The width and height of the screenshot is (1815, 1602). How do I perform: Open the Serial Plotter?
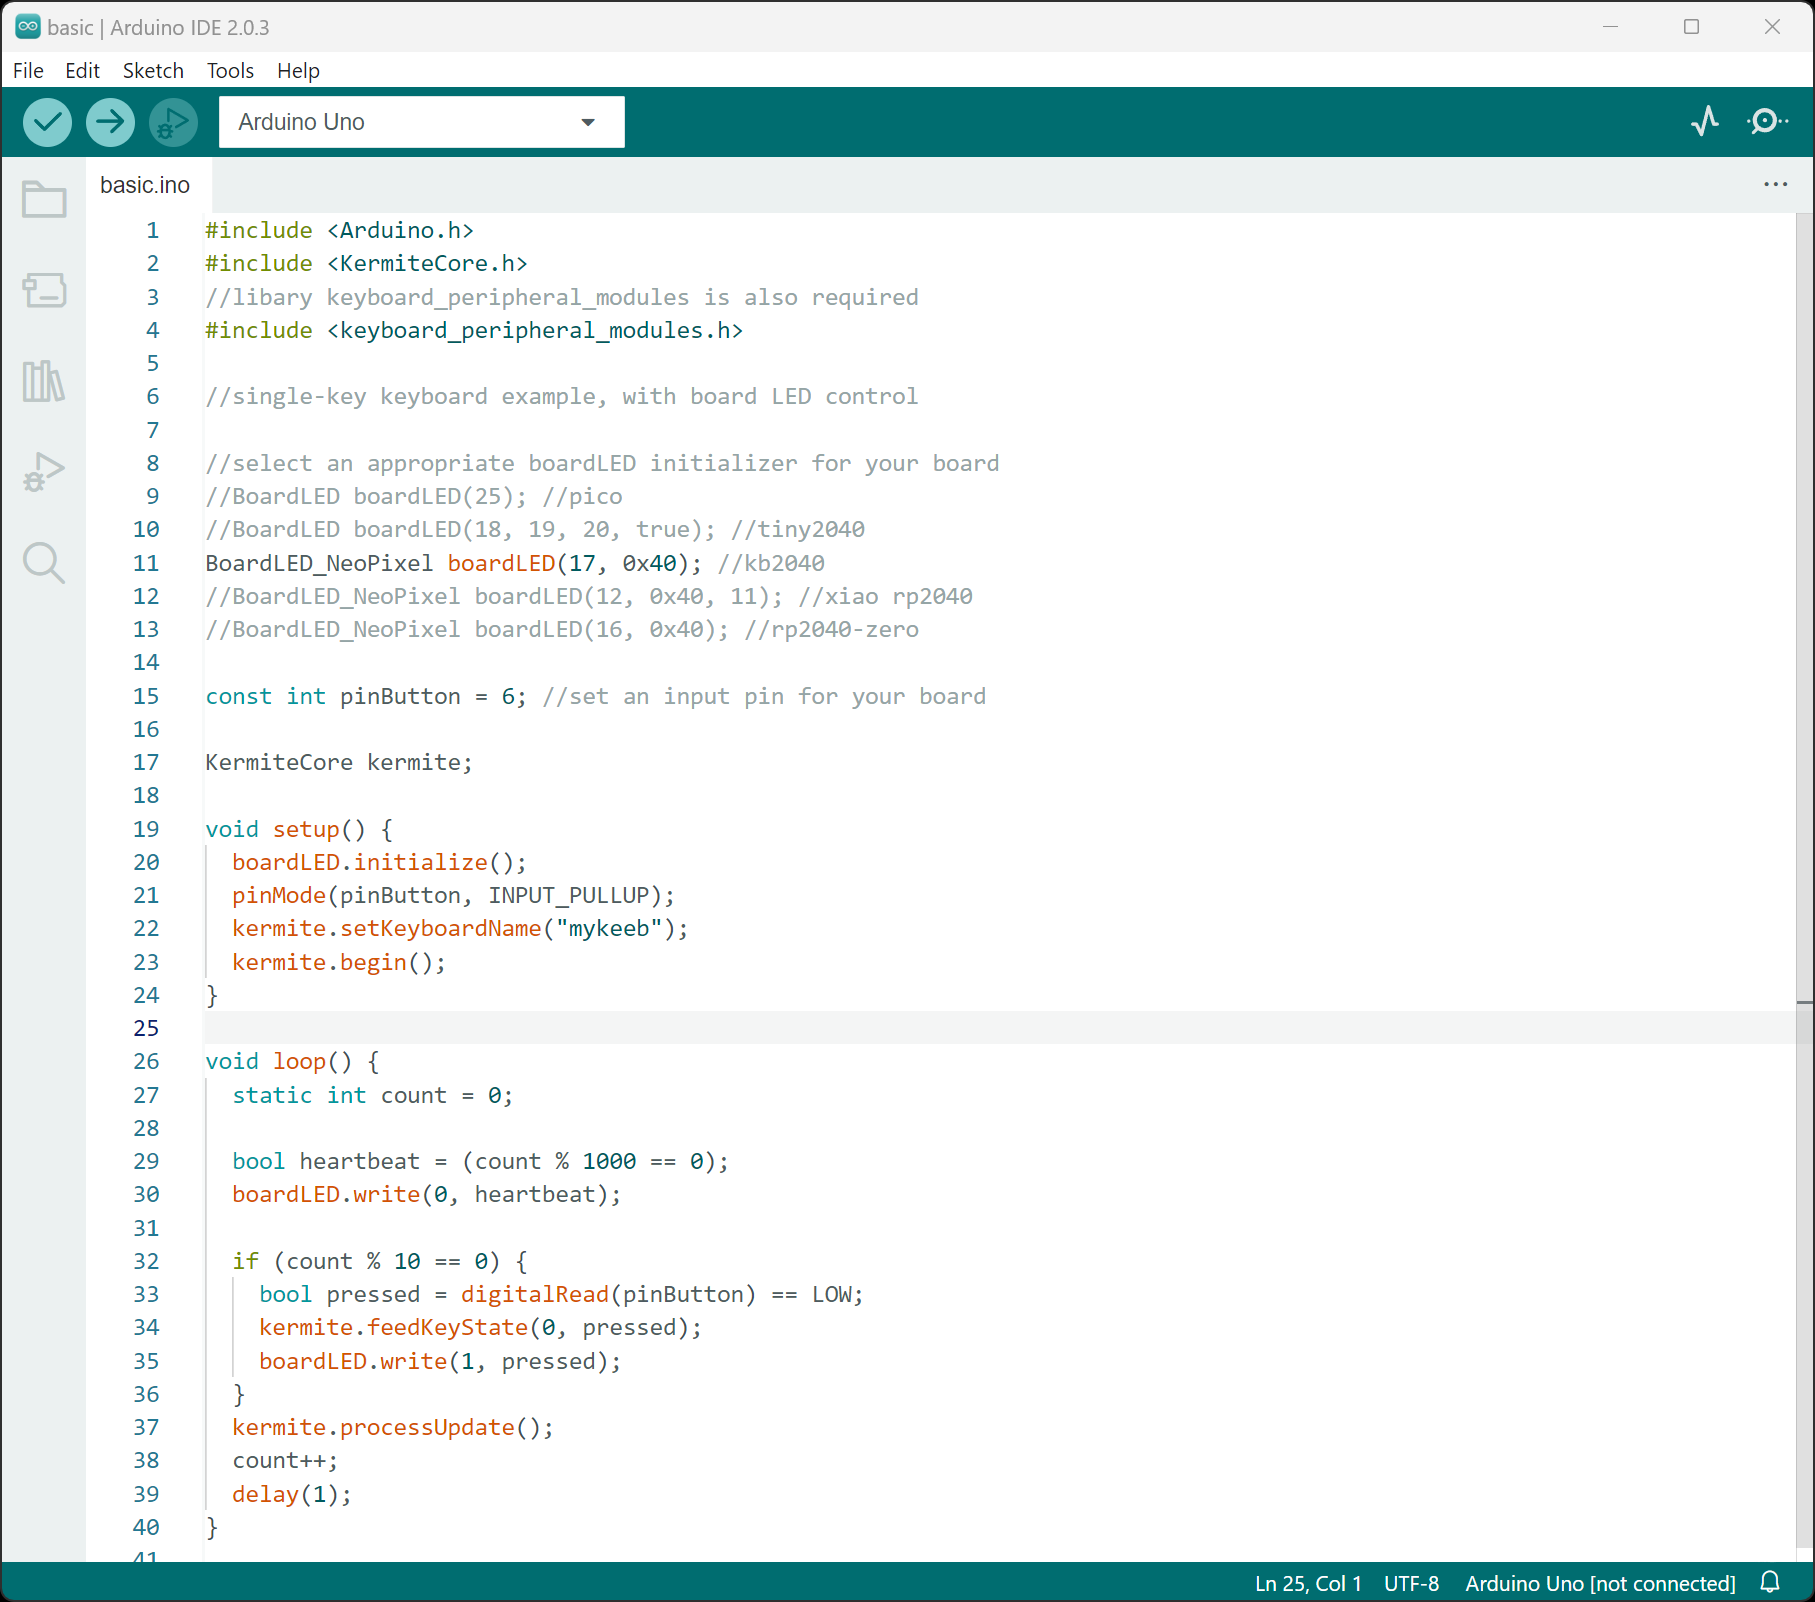click(1705, 121)
